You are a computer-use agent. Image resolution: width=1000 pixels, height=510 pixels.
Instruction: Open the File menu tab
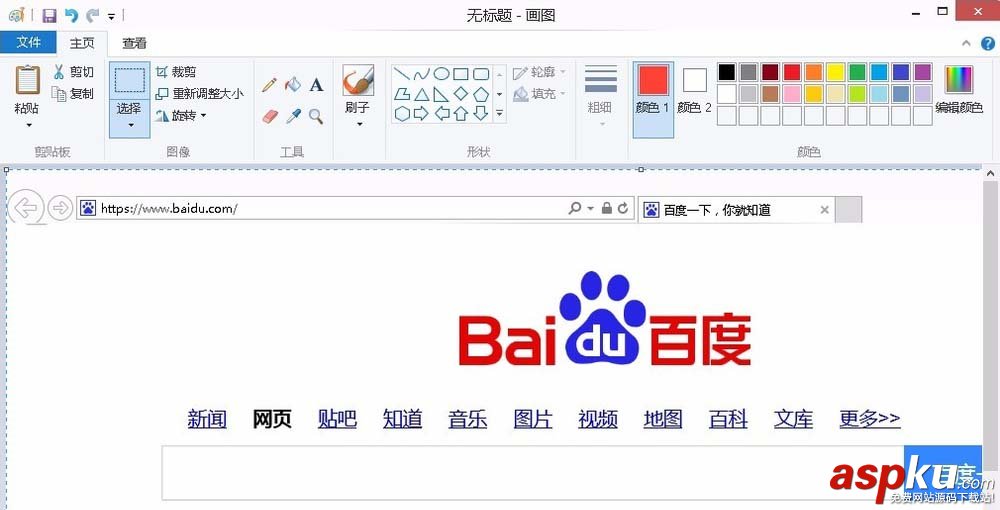coord(28,42)
